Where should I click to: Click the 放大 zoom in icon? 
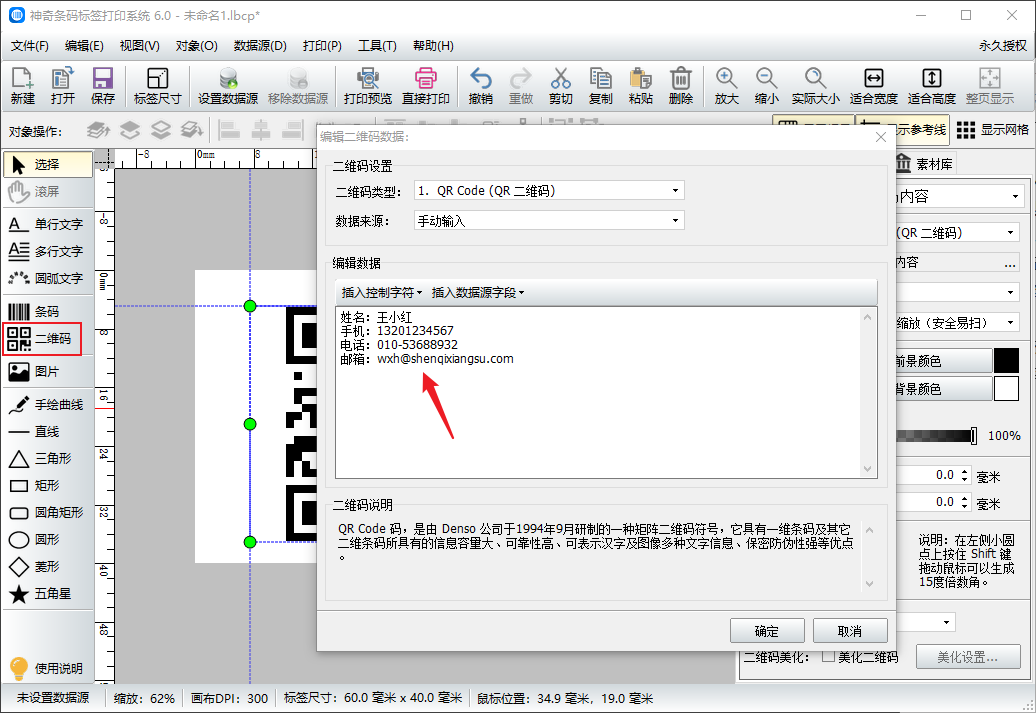[726, 85]
